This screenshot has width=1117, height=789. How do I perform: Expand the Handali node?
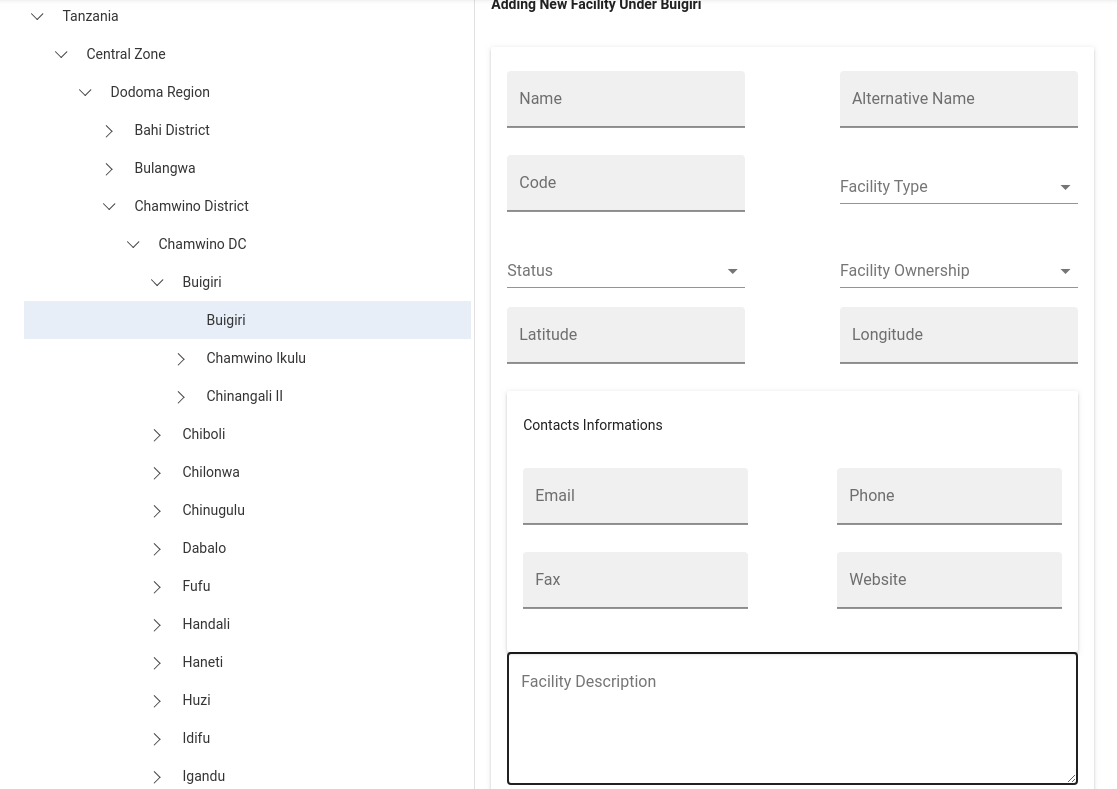[157, 625]
